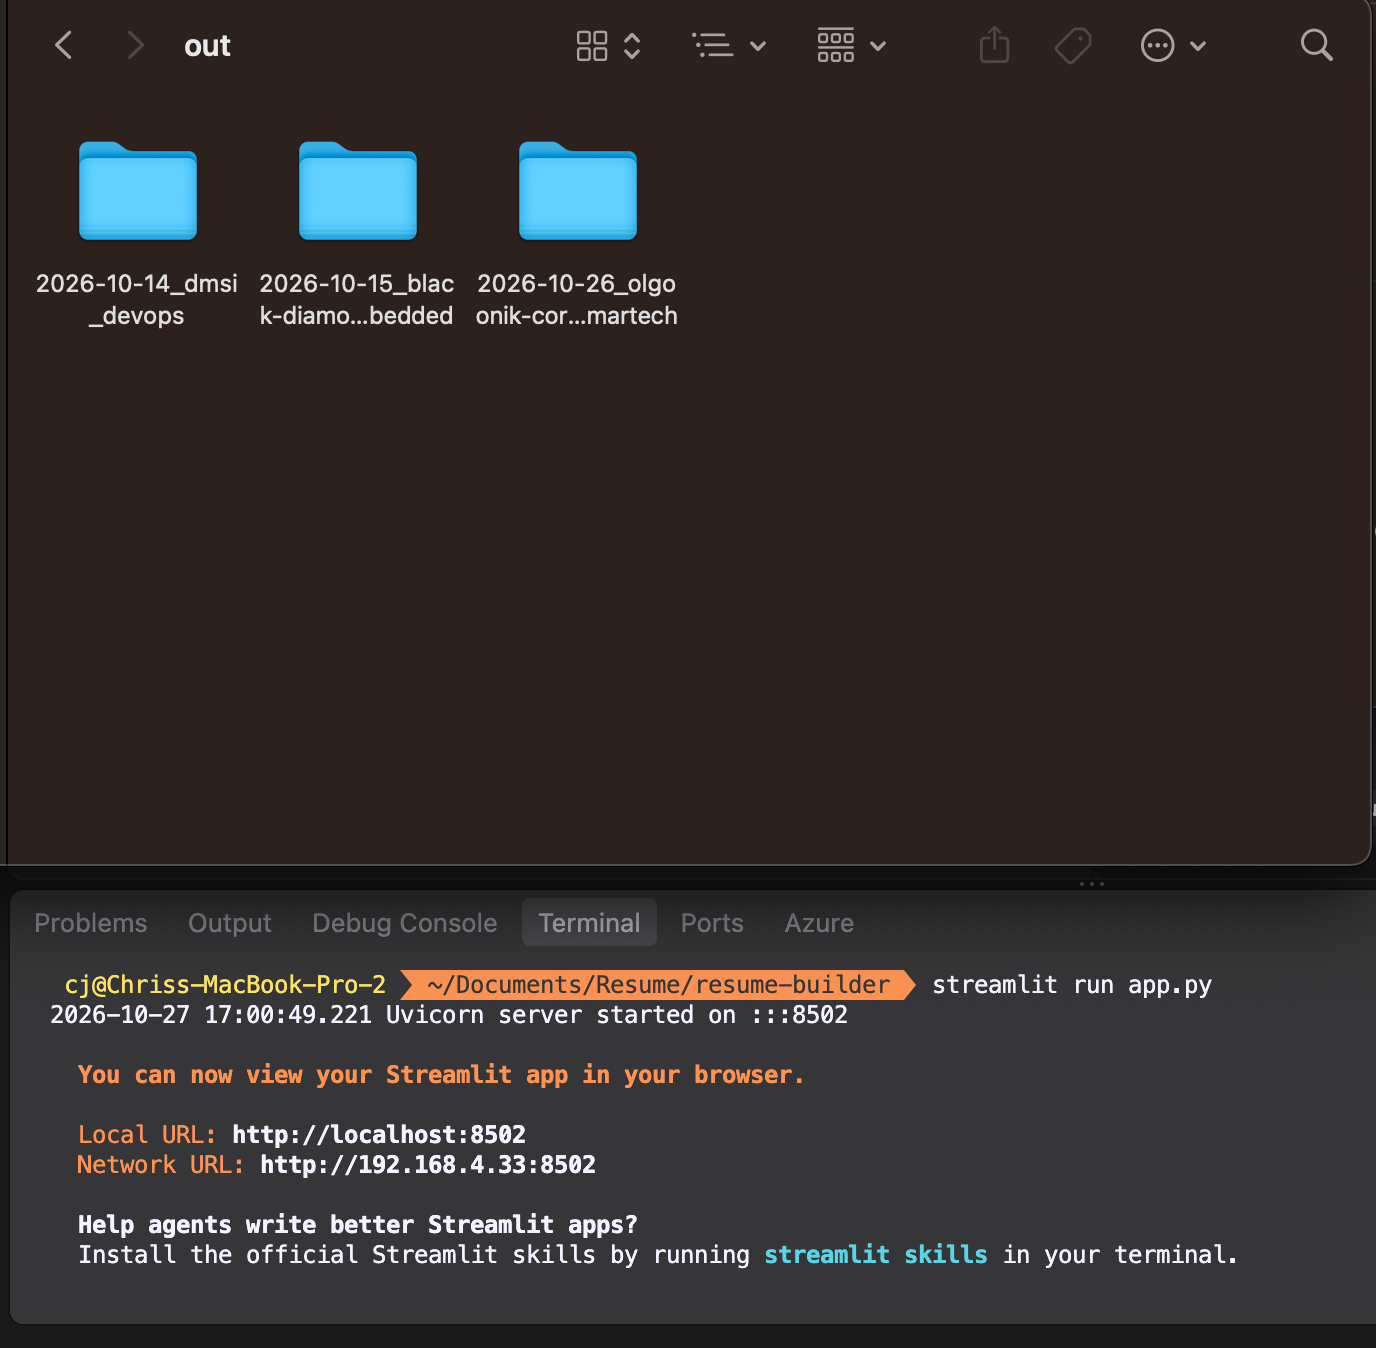Switch to the Problems tab
1376x1348 pixels.
click(91, 923)
